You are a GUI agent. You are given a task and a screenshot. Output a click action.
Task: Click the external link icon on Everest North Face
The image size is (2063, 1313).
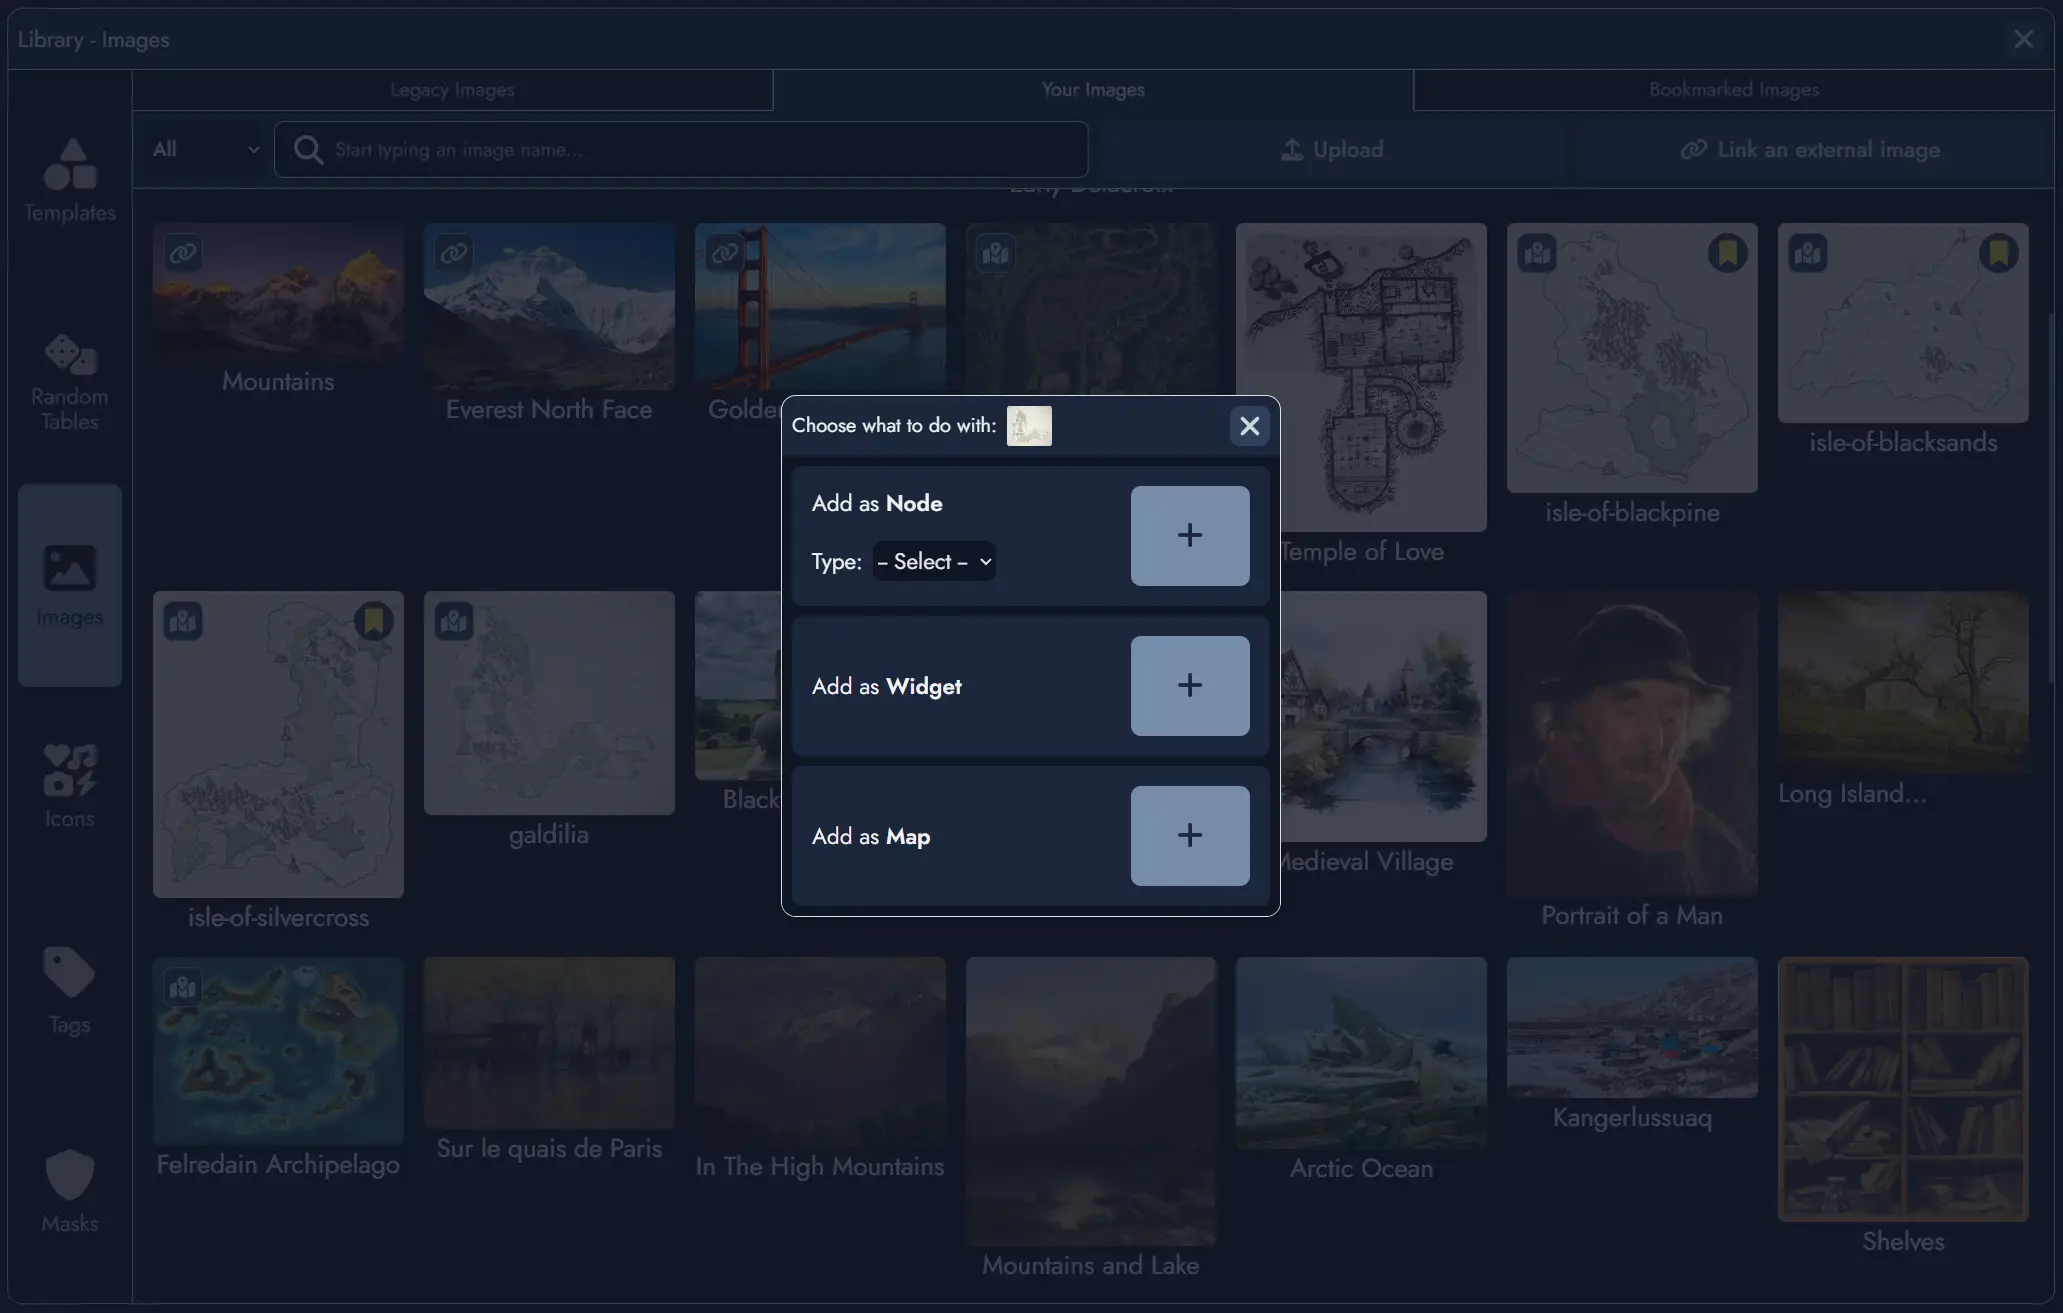452,253
